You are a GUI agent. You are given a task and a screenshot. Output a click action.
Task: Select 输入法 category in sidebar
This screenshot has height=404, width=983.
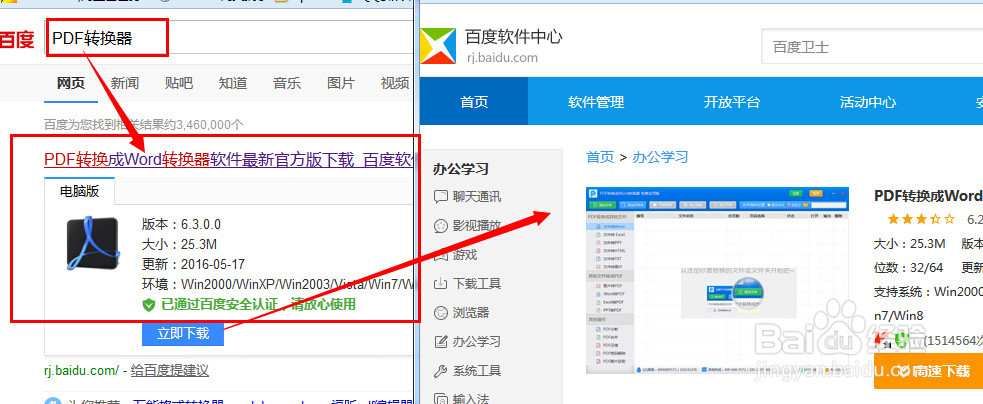[x=470, y=398]
